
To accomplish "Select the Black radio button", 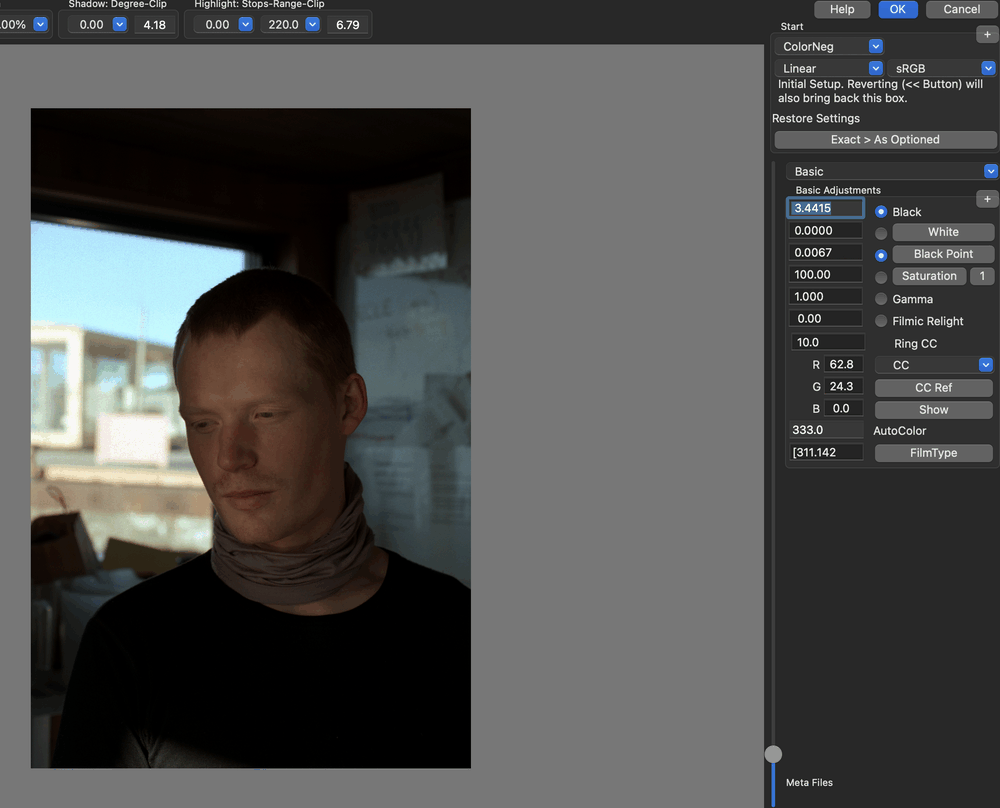I will (x=881, y=212).
